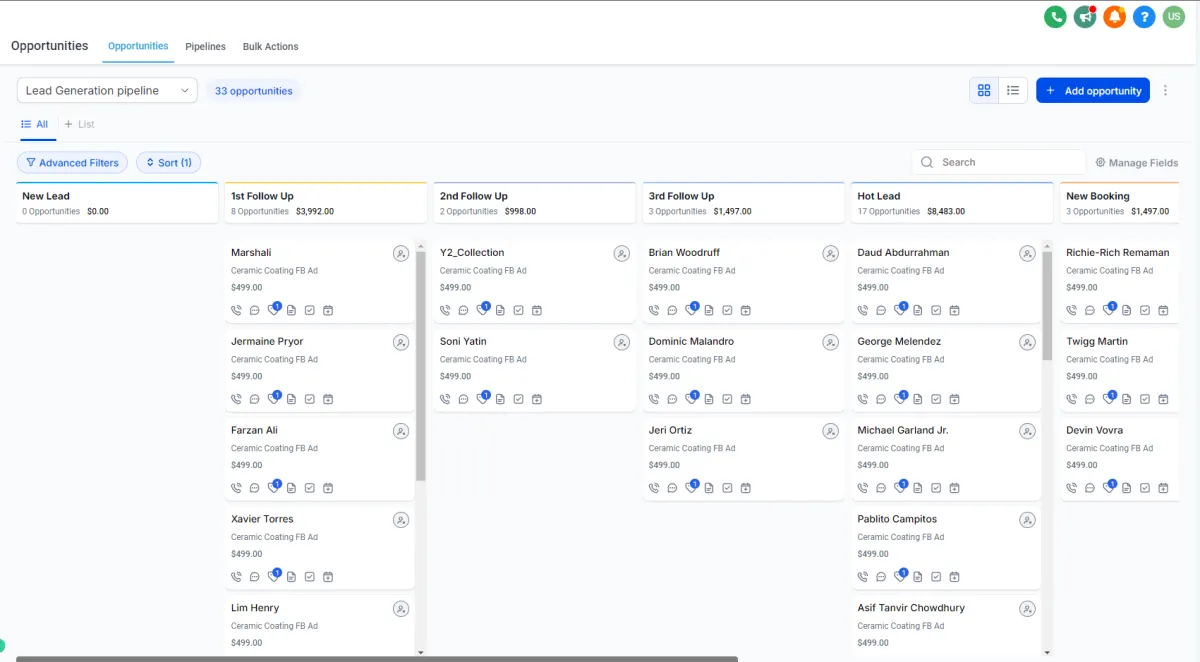
Task: Click the blue help question mark icon
Action: click(1144, 17)
